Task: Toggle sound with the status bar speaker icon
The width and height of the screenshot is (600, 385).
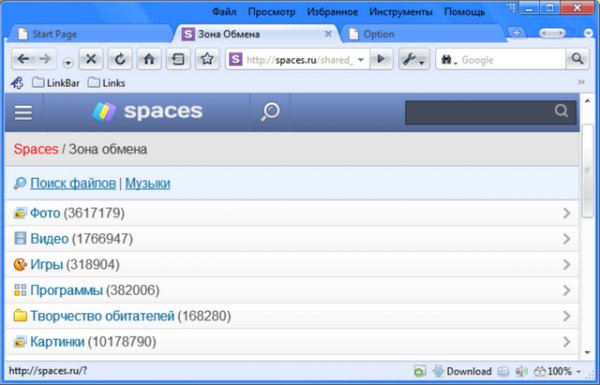Action: click(521, 371)
